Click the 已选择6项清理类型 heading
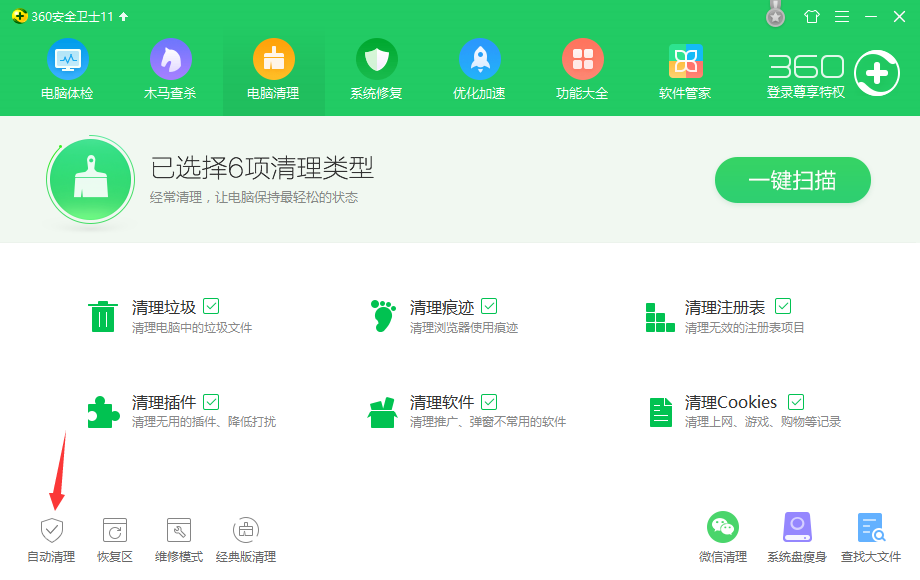The width and height of the screenshot is (920, 580). [262, 168]
